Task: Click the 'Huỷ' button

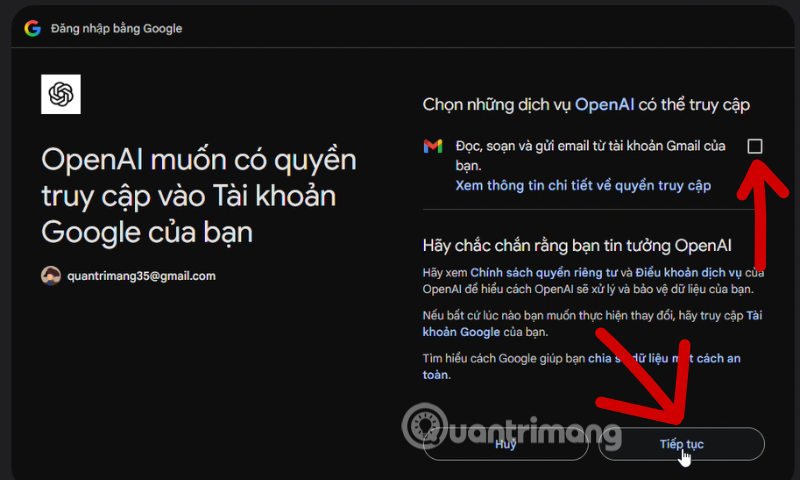Action: coord(506,444)
